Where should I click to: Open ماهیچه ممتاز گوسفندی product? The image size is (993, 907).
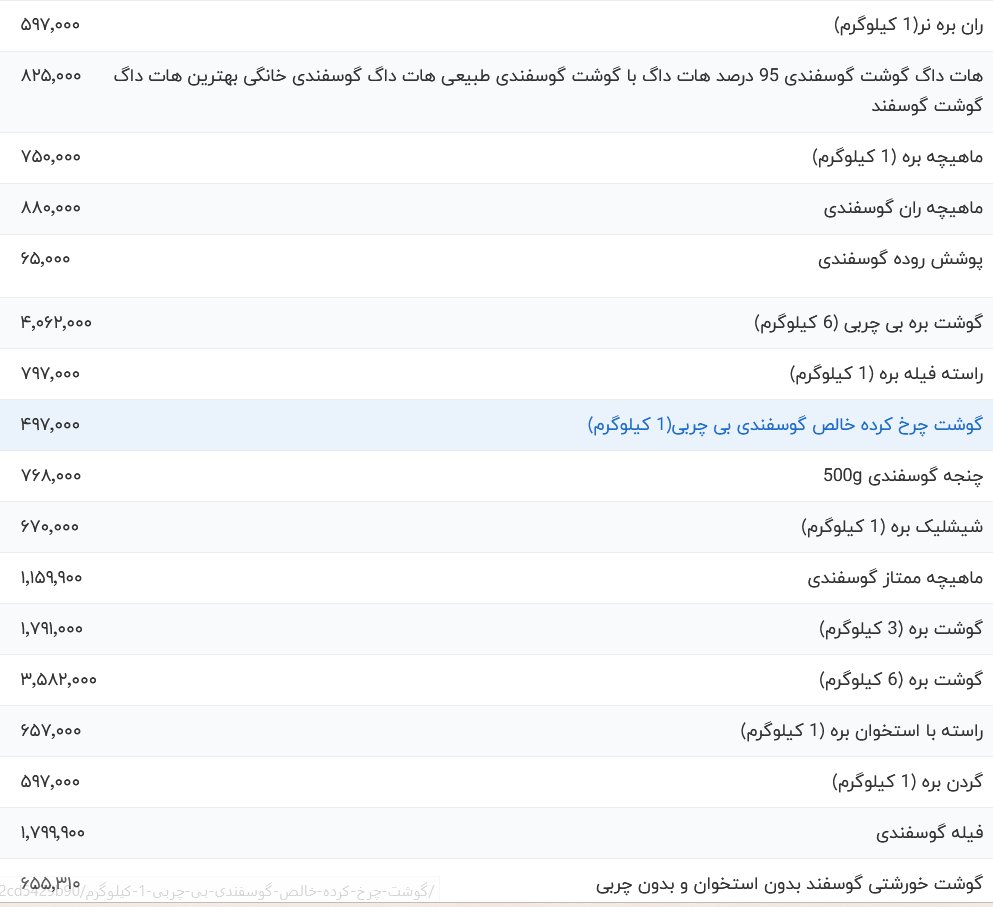[895, 578]
